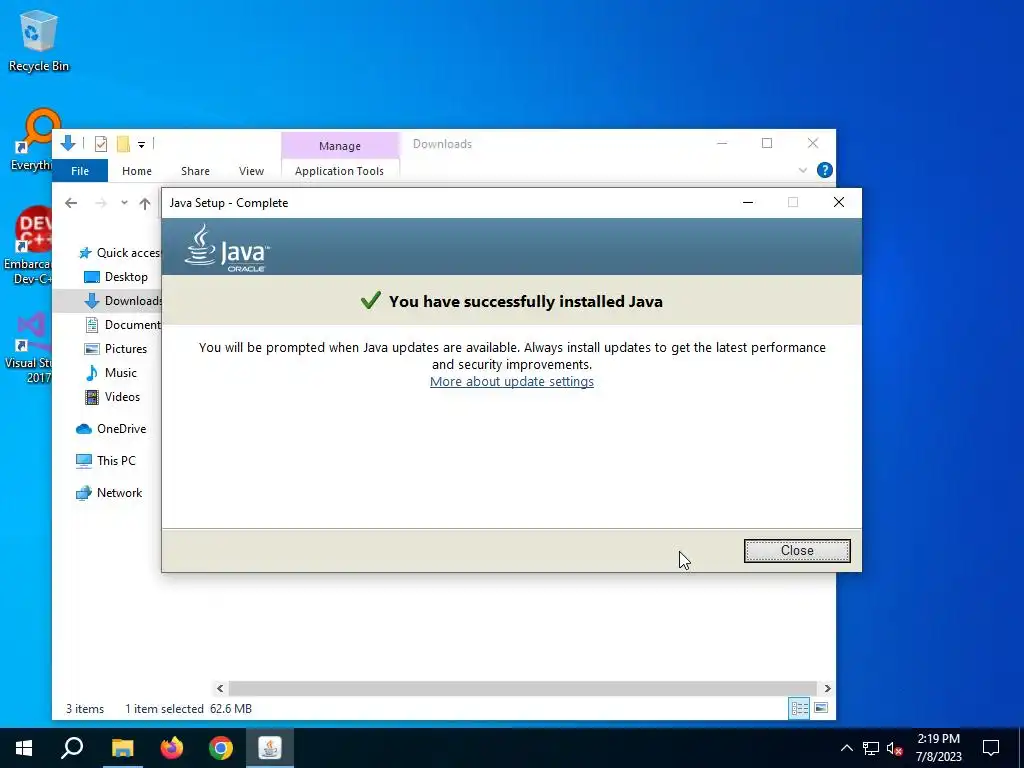Image resolution: width=1024 pixels, height=768 pixels.
Task: Click the Explorer horizontal scrollbar track
Action: 522,688
